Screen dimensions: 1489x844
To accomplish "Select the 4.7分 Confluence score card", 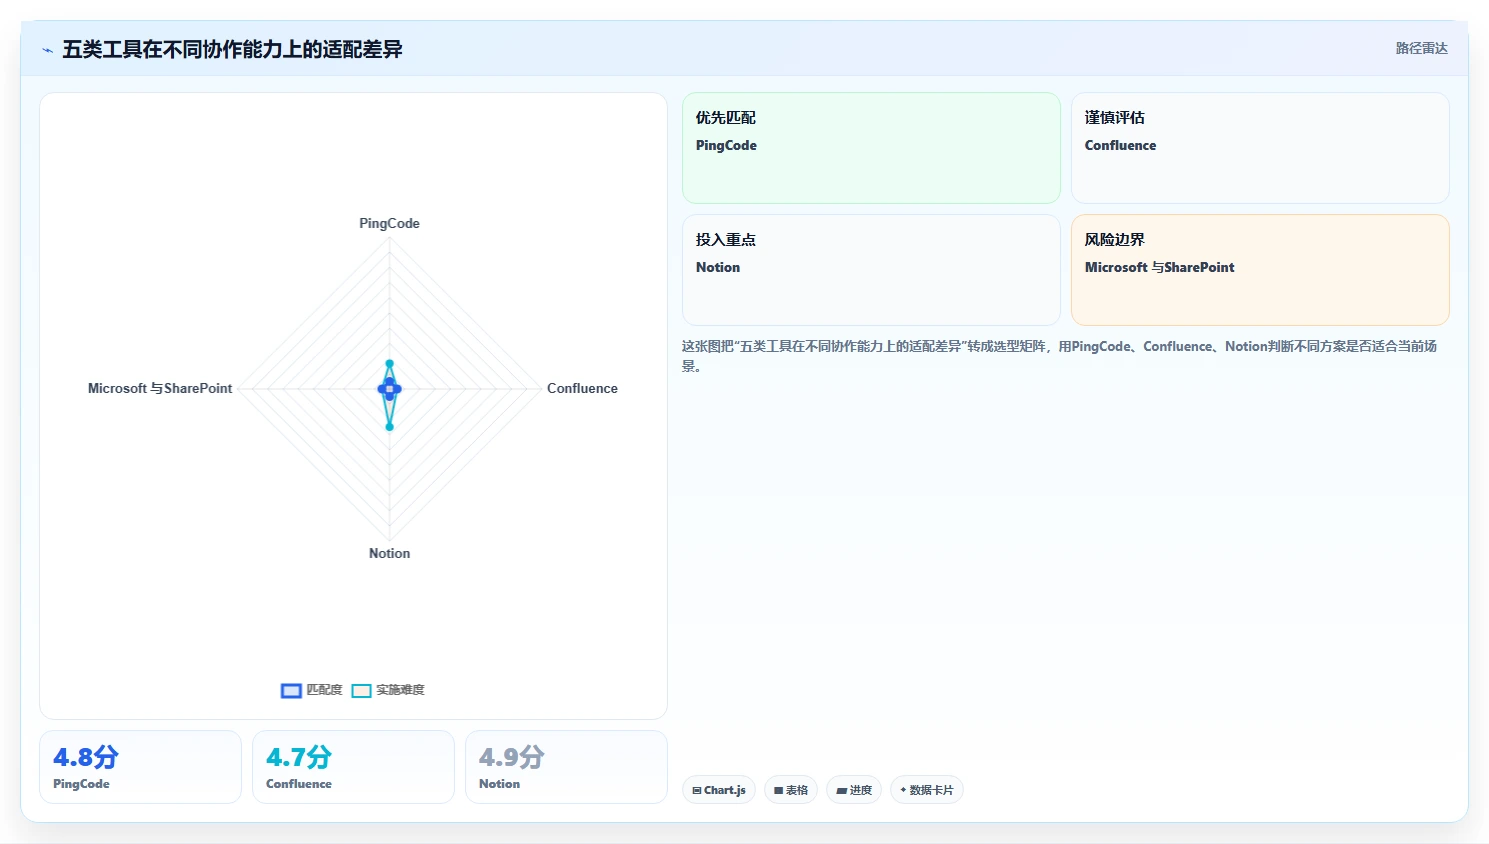I will [x=353, y=767].
